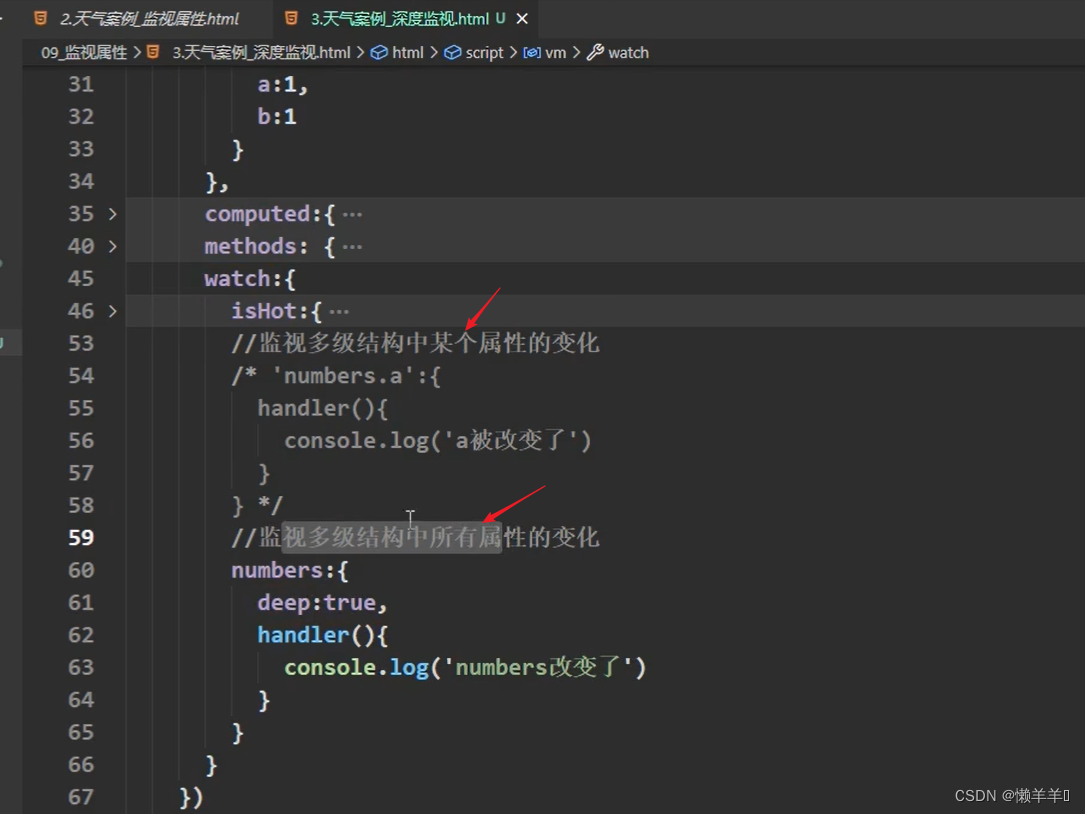Click comment '//监视多级结构中所有属性的变化'
The height and width of the screenshot is (814, 1085).
click(415, 538)
